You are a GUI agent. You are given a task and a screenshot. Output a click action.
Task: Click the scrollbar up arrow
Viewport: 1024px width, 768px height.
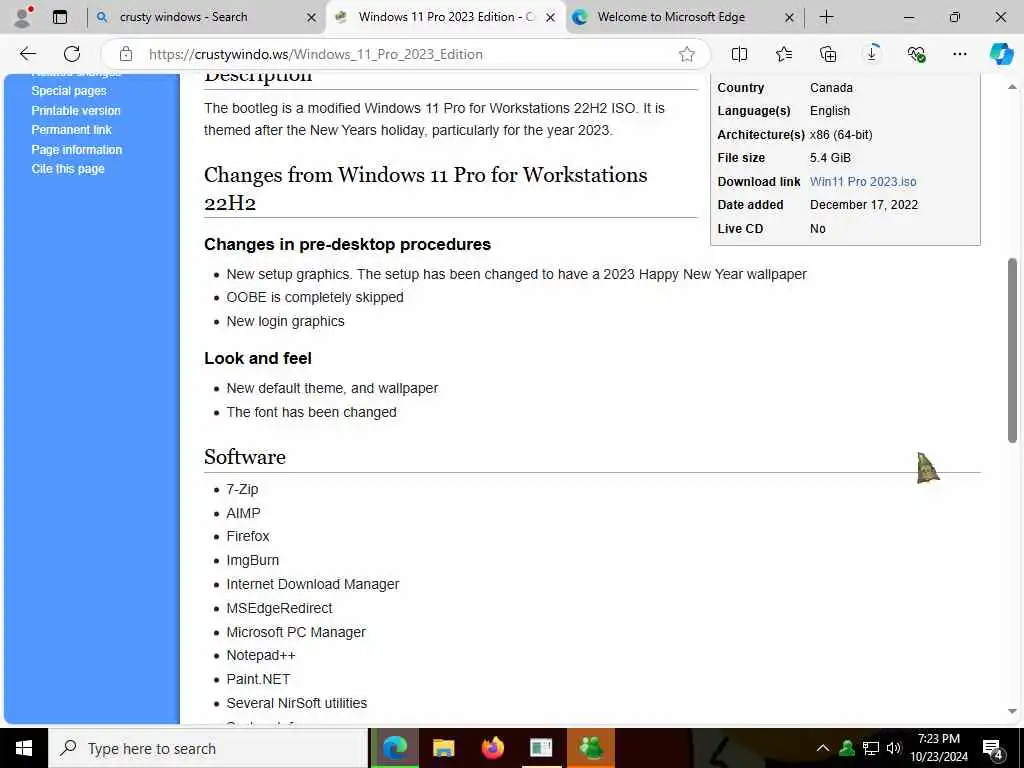(1012, 86)
